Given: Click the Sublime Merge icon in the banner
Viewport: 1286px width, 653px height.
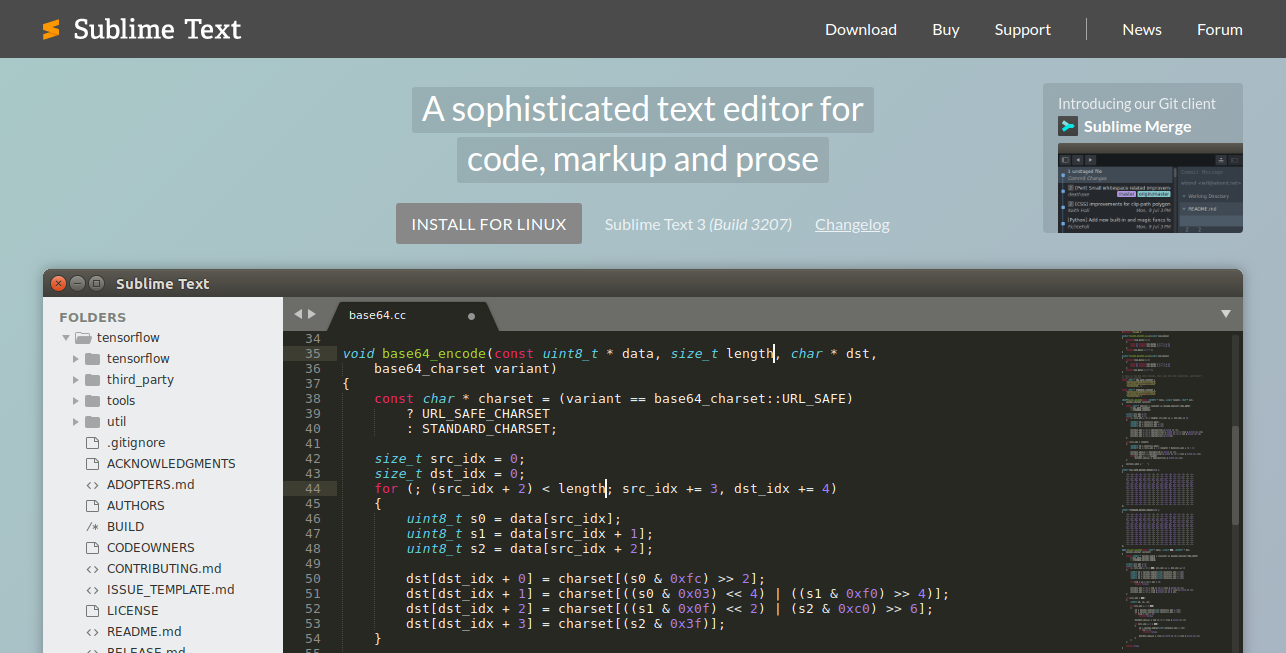Looking at the screenshot, I should click(x=1068, y=126).
